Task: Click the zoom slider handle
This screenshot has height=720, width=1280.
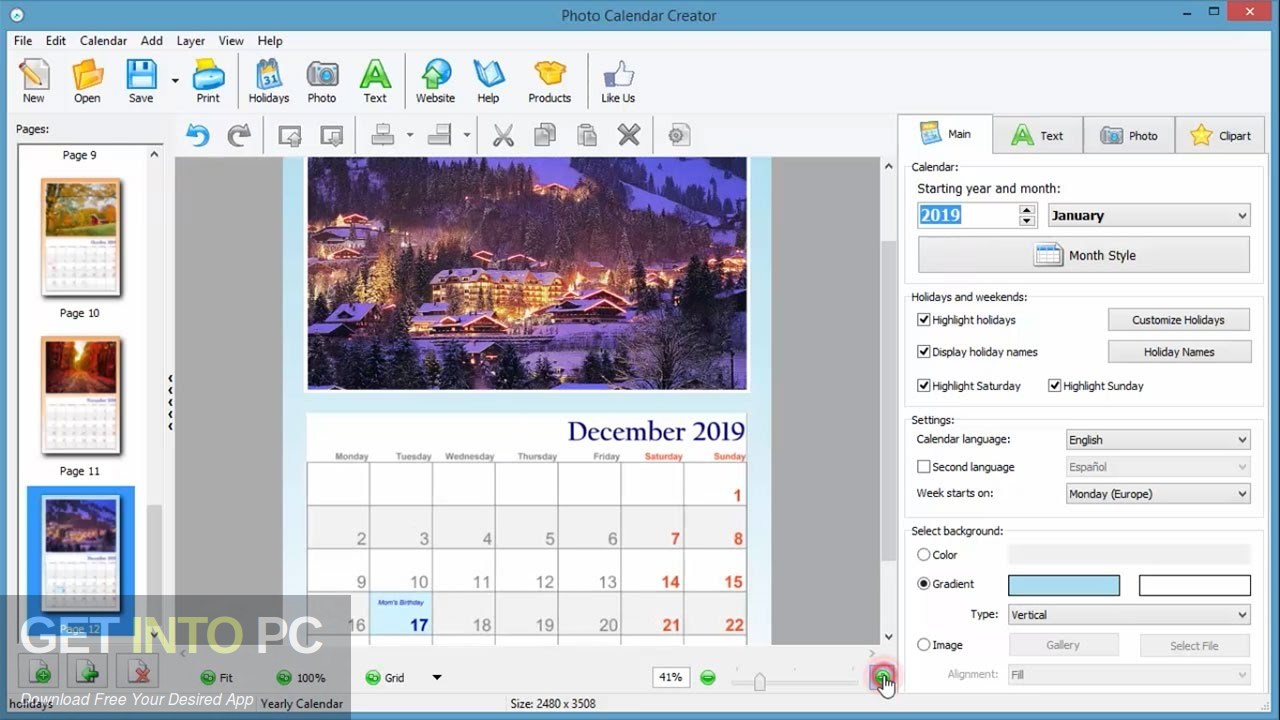Action: (760, 681)
